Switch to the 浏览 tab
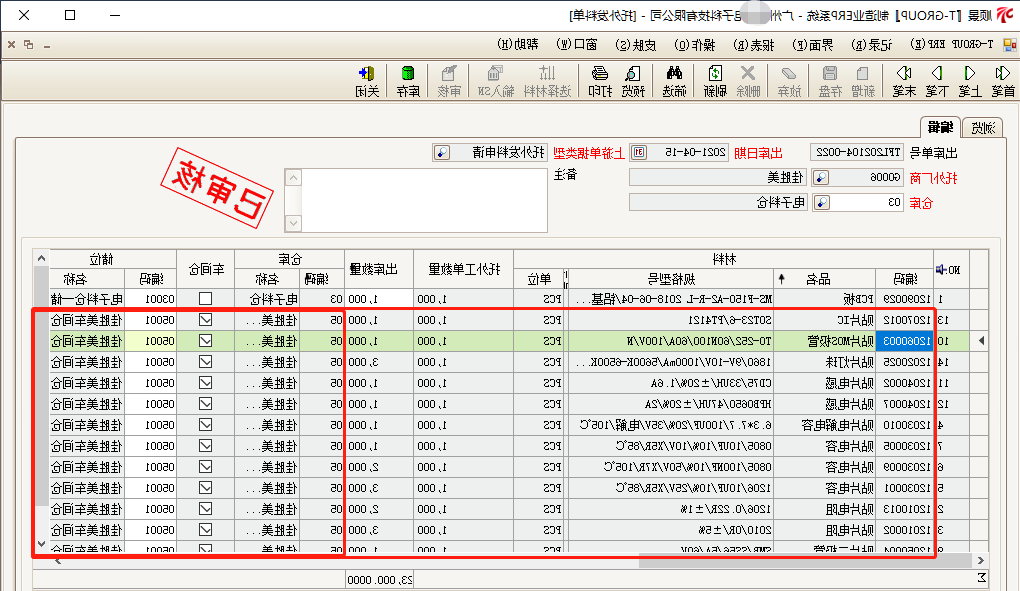Screen dimensions: 1020x591 pos(981,127)
